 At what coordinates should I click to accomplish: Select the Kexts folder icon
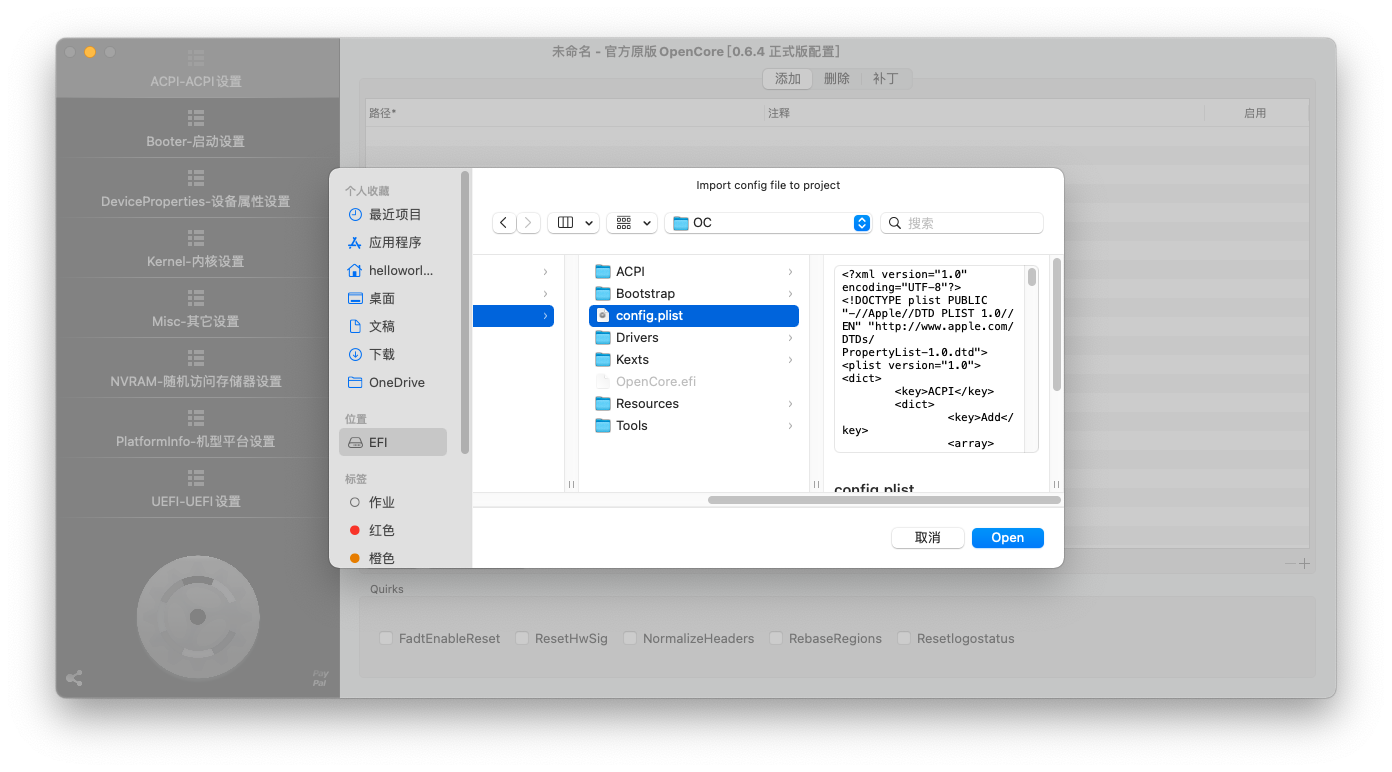coord(602,359)
